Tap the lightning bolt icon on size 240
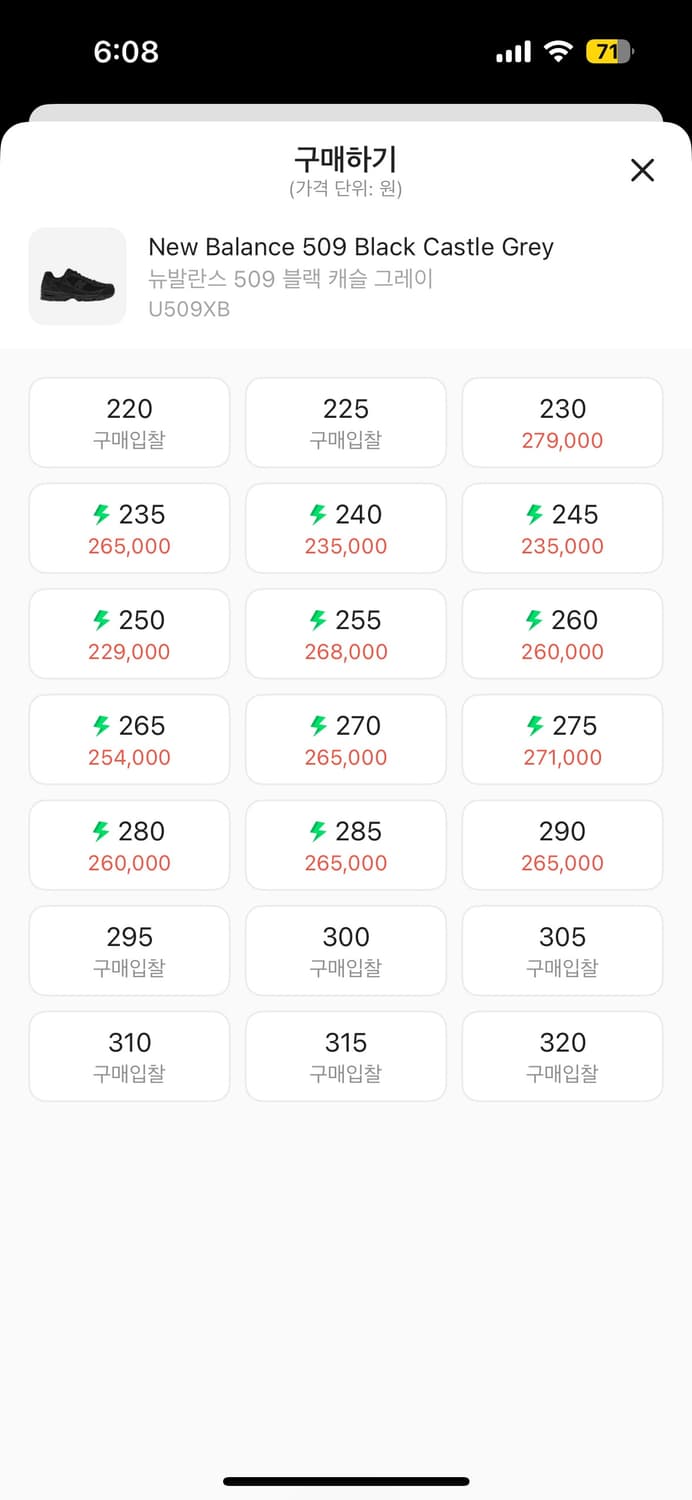Image resolution: width=692 pixels, height=1500 pixels. pyautogui.click(x=318, y=515)
